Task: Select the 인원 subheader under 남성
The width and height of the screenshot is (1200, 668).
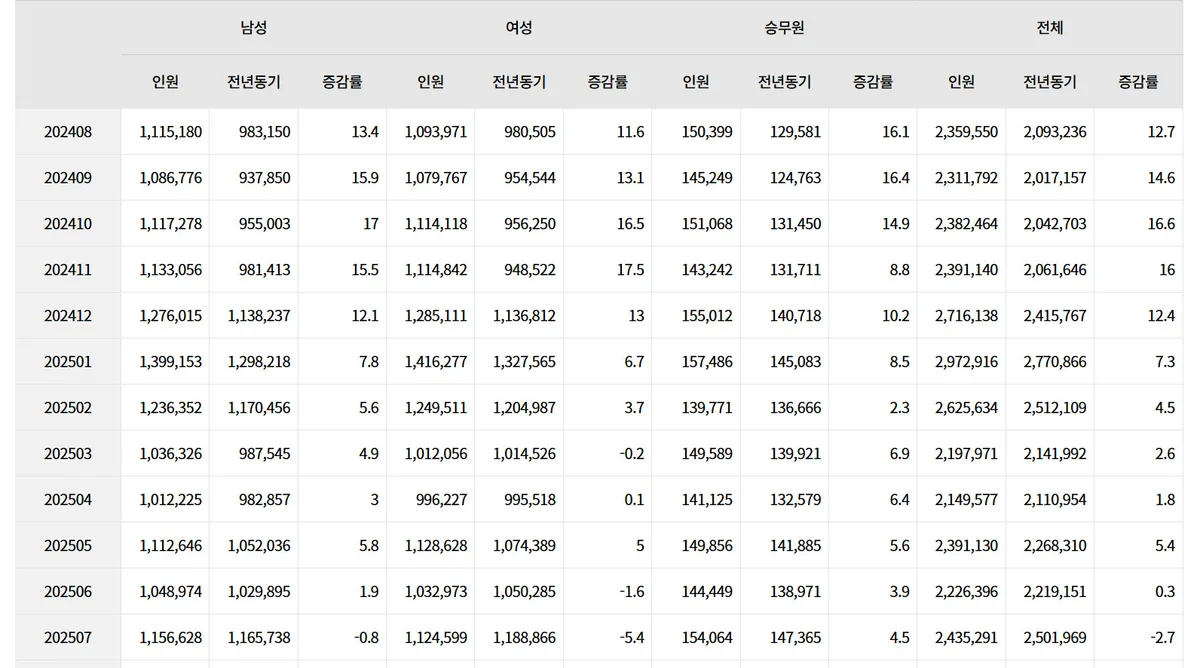Action: [166, 82]
